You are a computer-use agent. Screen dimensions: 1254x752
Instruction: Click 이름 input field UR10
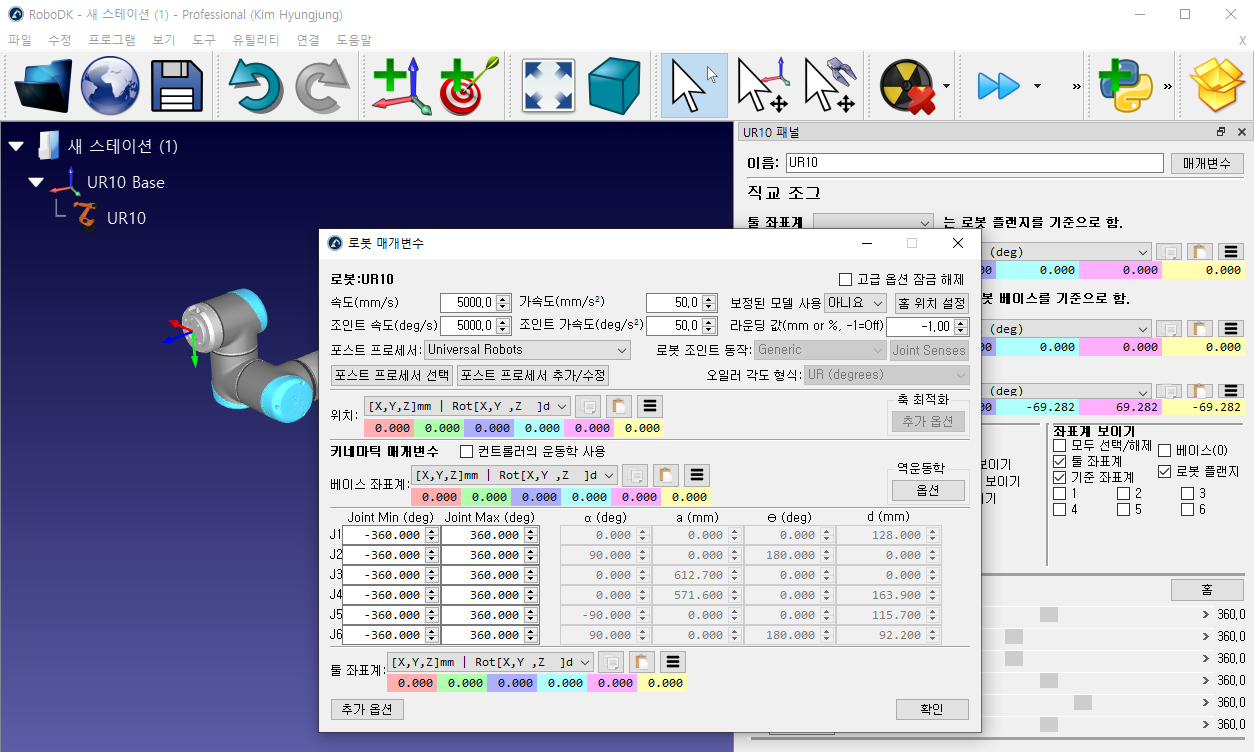tap(975, 163)
